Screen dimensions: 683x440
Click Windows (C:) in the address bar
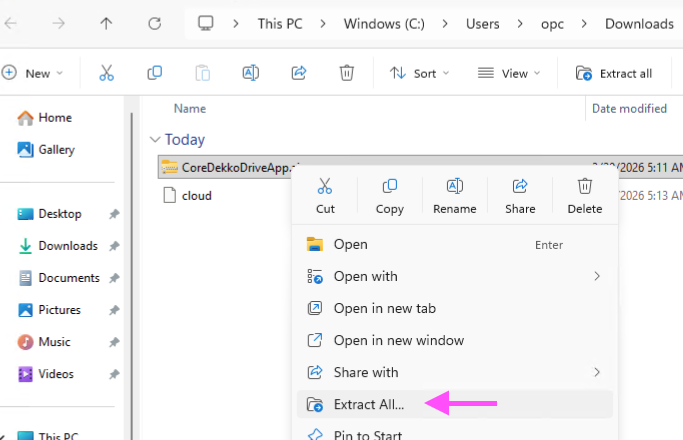384,24
